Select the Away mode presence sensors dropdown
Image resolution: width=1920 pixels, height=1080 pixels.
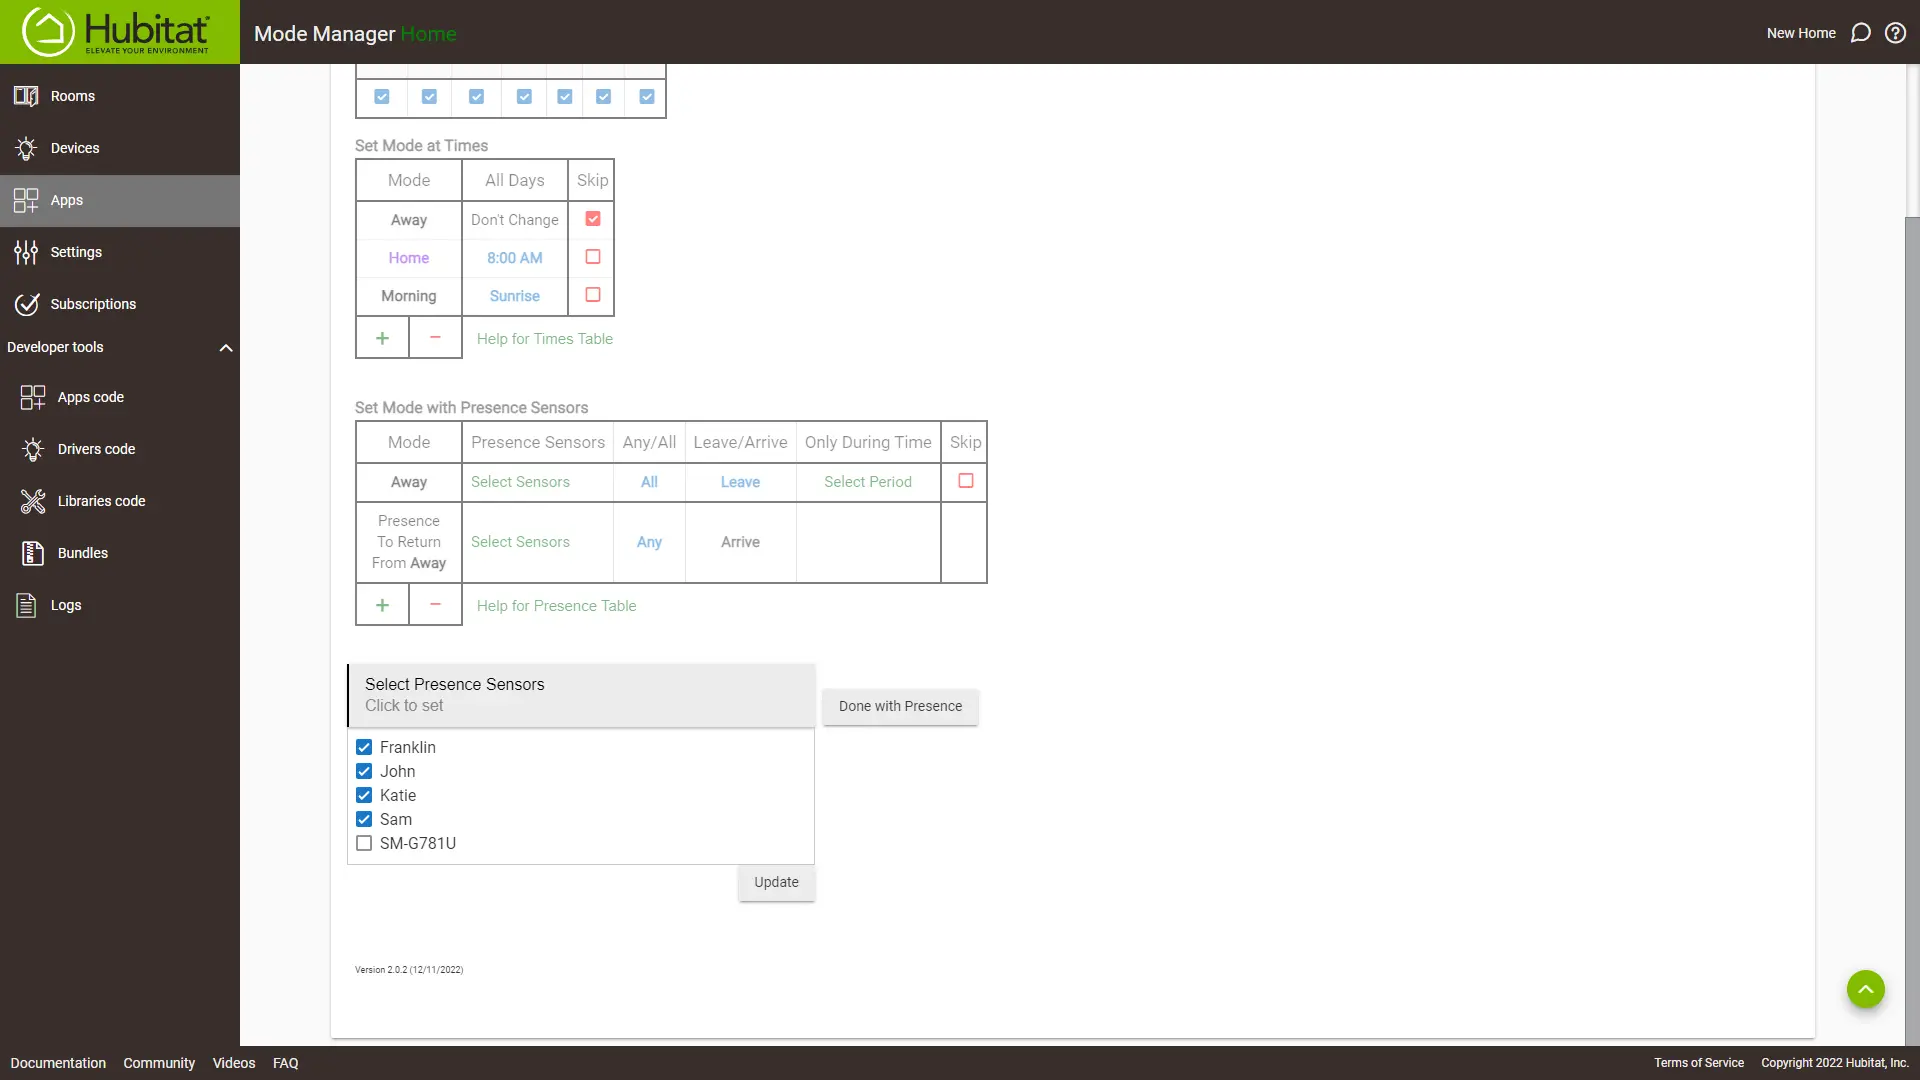tap(520, 481)
